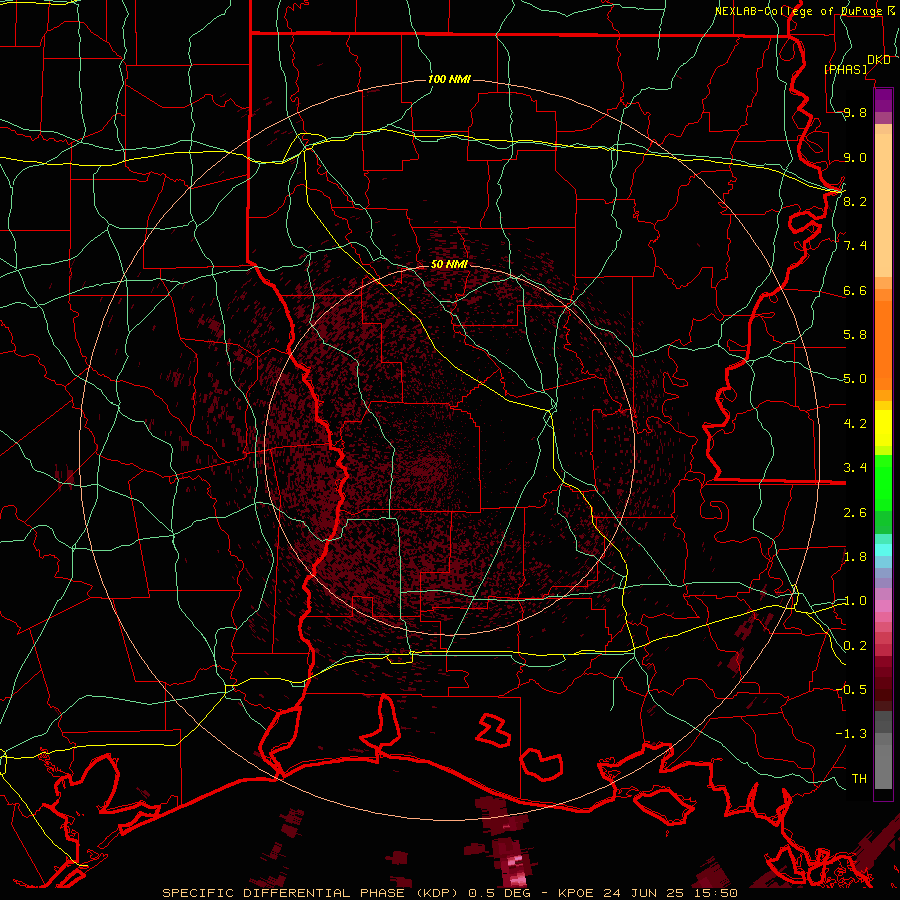Click the yellow segment of the color bar
Viewport: 900px width, 900px height.
coord(883,428)
